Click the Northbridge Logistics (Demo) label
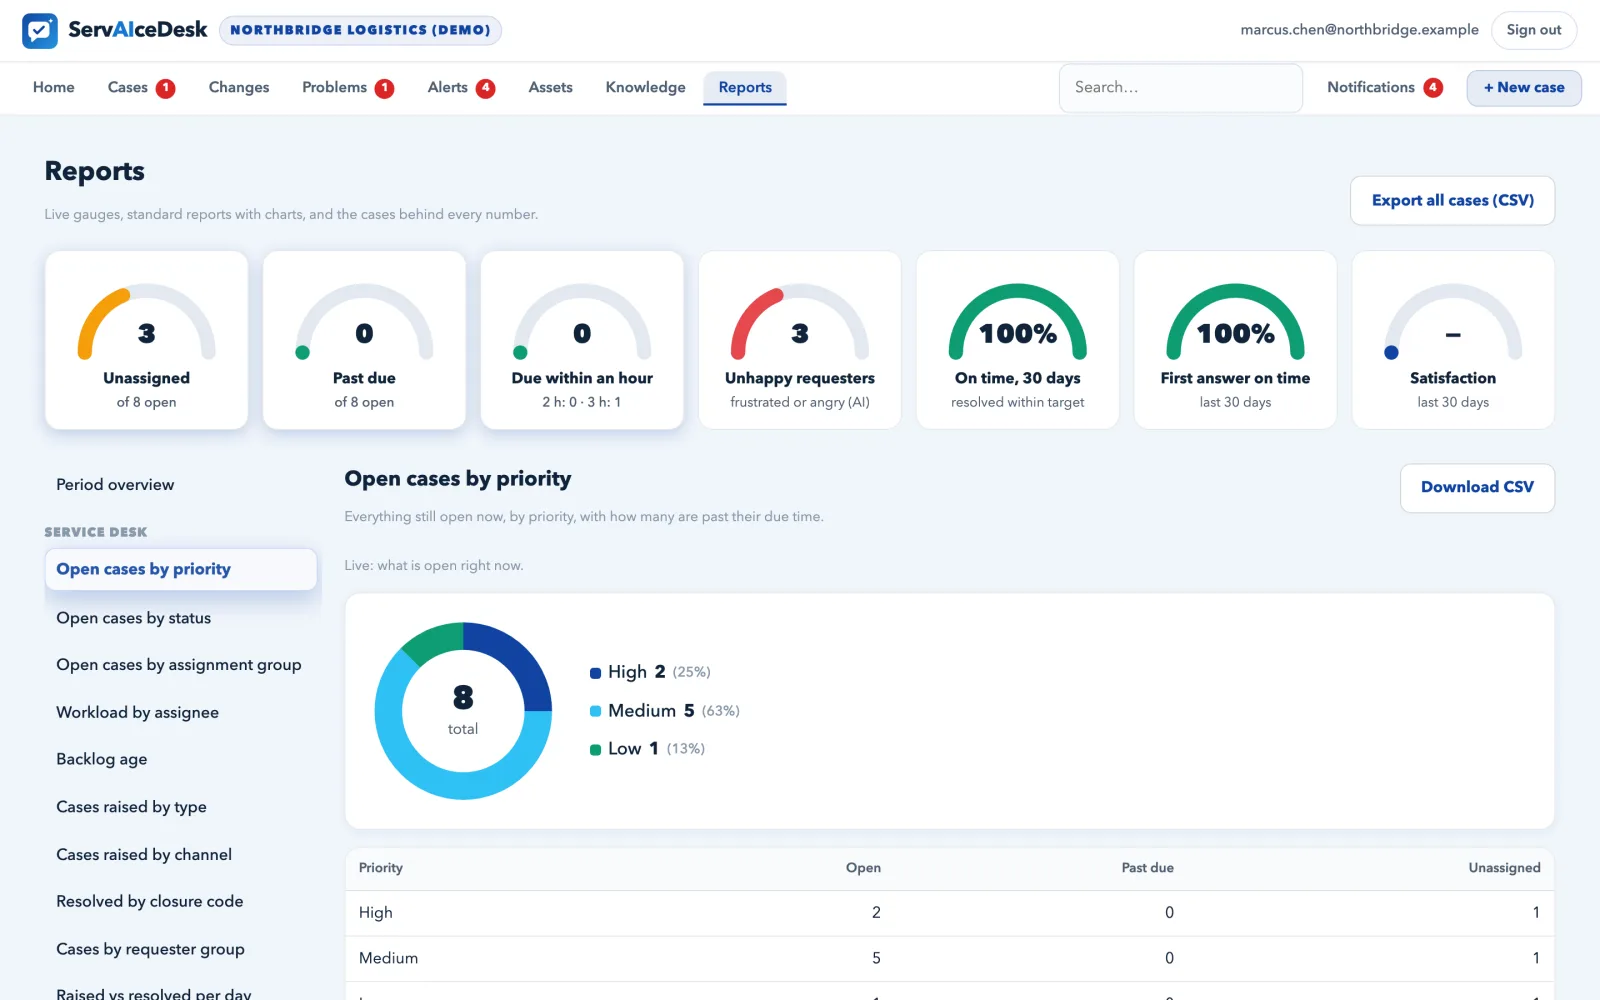This screenshot has width=1600, height=1000. pyautogui.click(x=361, y=30)
